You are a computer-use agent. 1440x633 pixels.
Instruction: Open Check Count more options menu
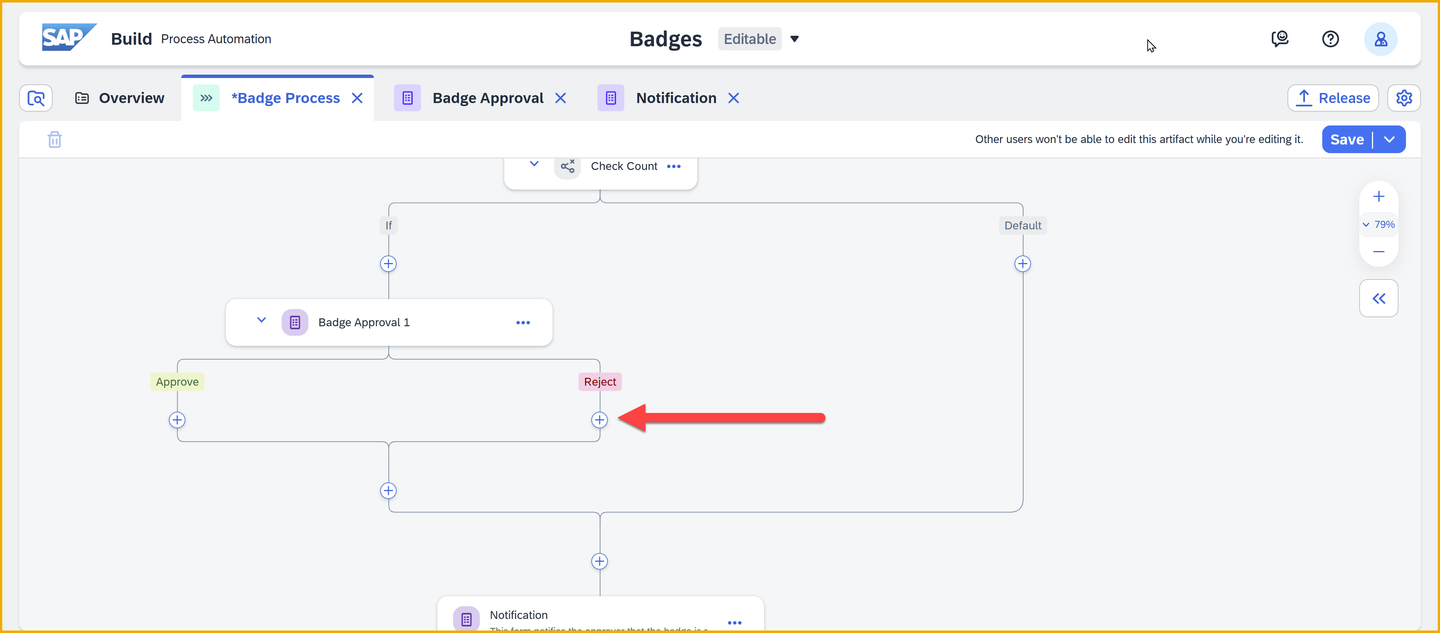(x=674, y=167)
